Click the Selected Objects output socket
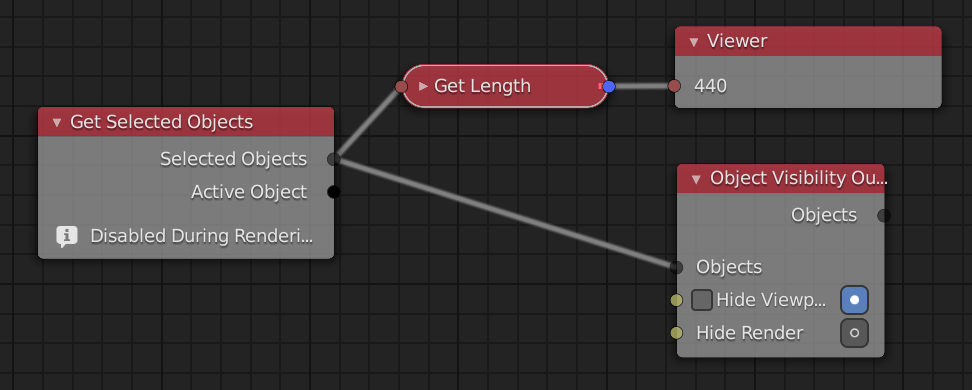The image size is (972, 390). [x=334, y=159]
